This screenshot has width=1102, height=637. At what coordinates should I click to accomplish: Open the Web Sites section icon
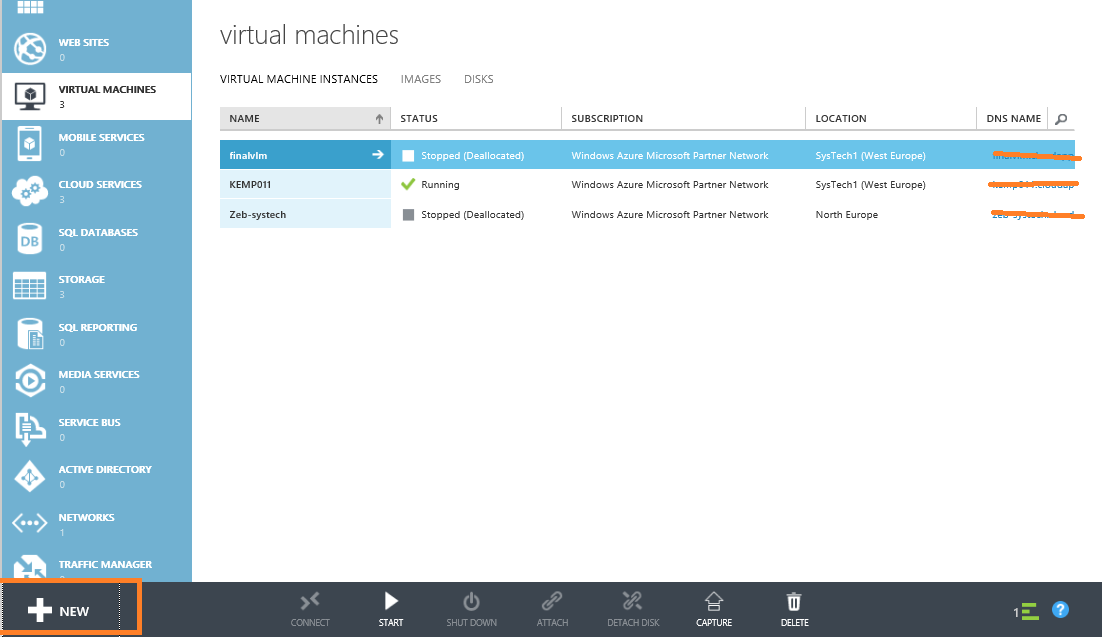[x=30, y=49]
